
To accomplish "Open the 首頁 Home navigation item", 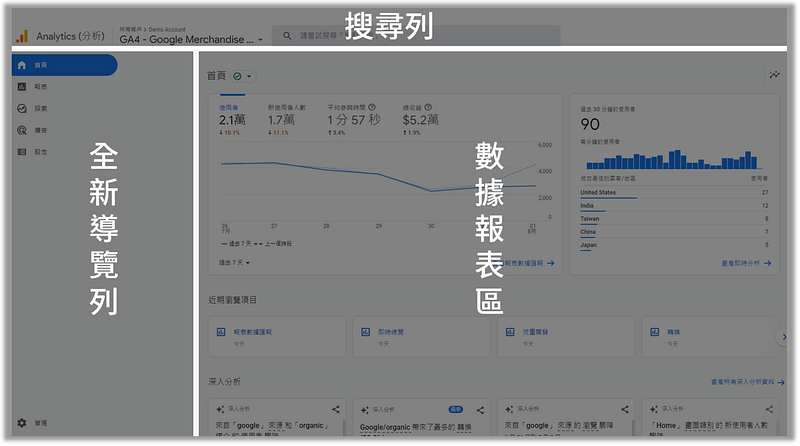I will (64, 65).
